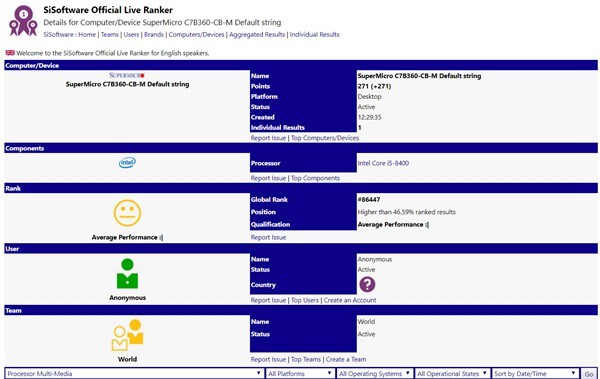Open the Aggregated Results navigation link
The height and width of the screenshot is (379, 600).
click(257, 34)
